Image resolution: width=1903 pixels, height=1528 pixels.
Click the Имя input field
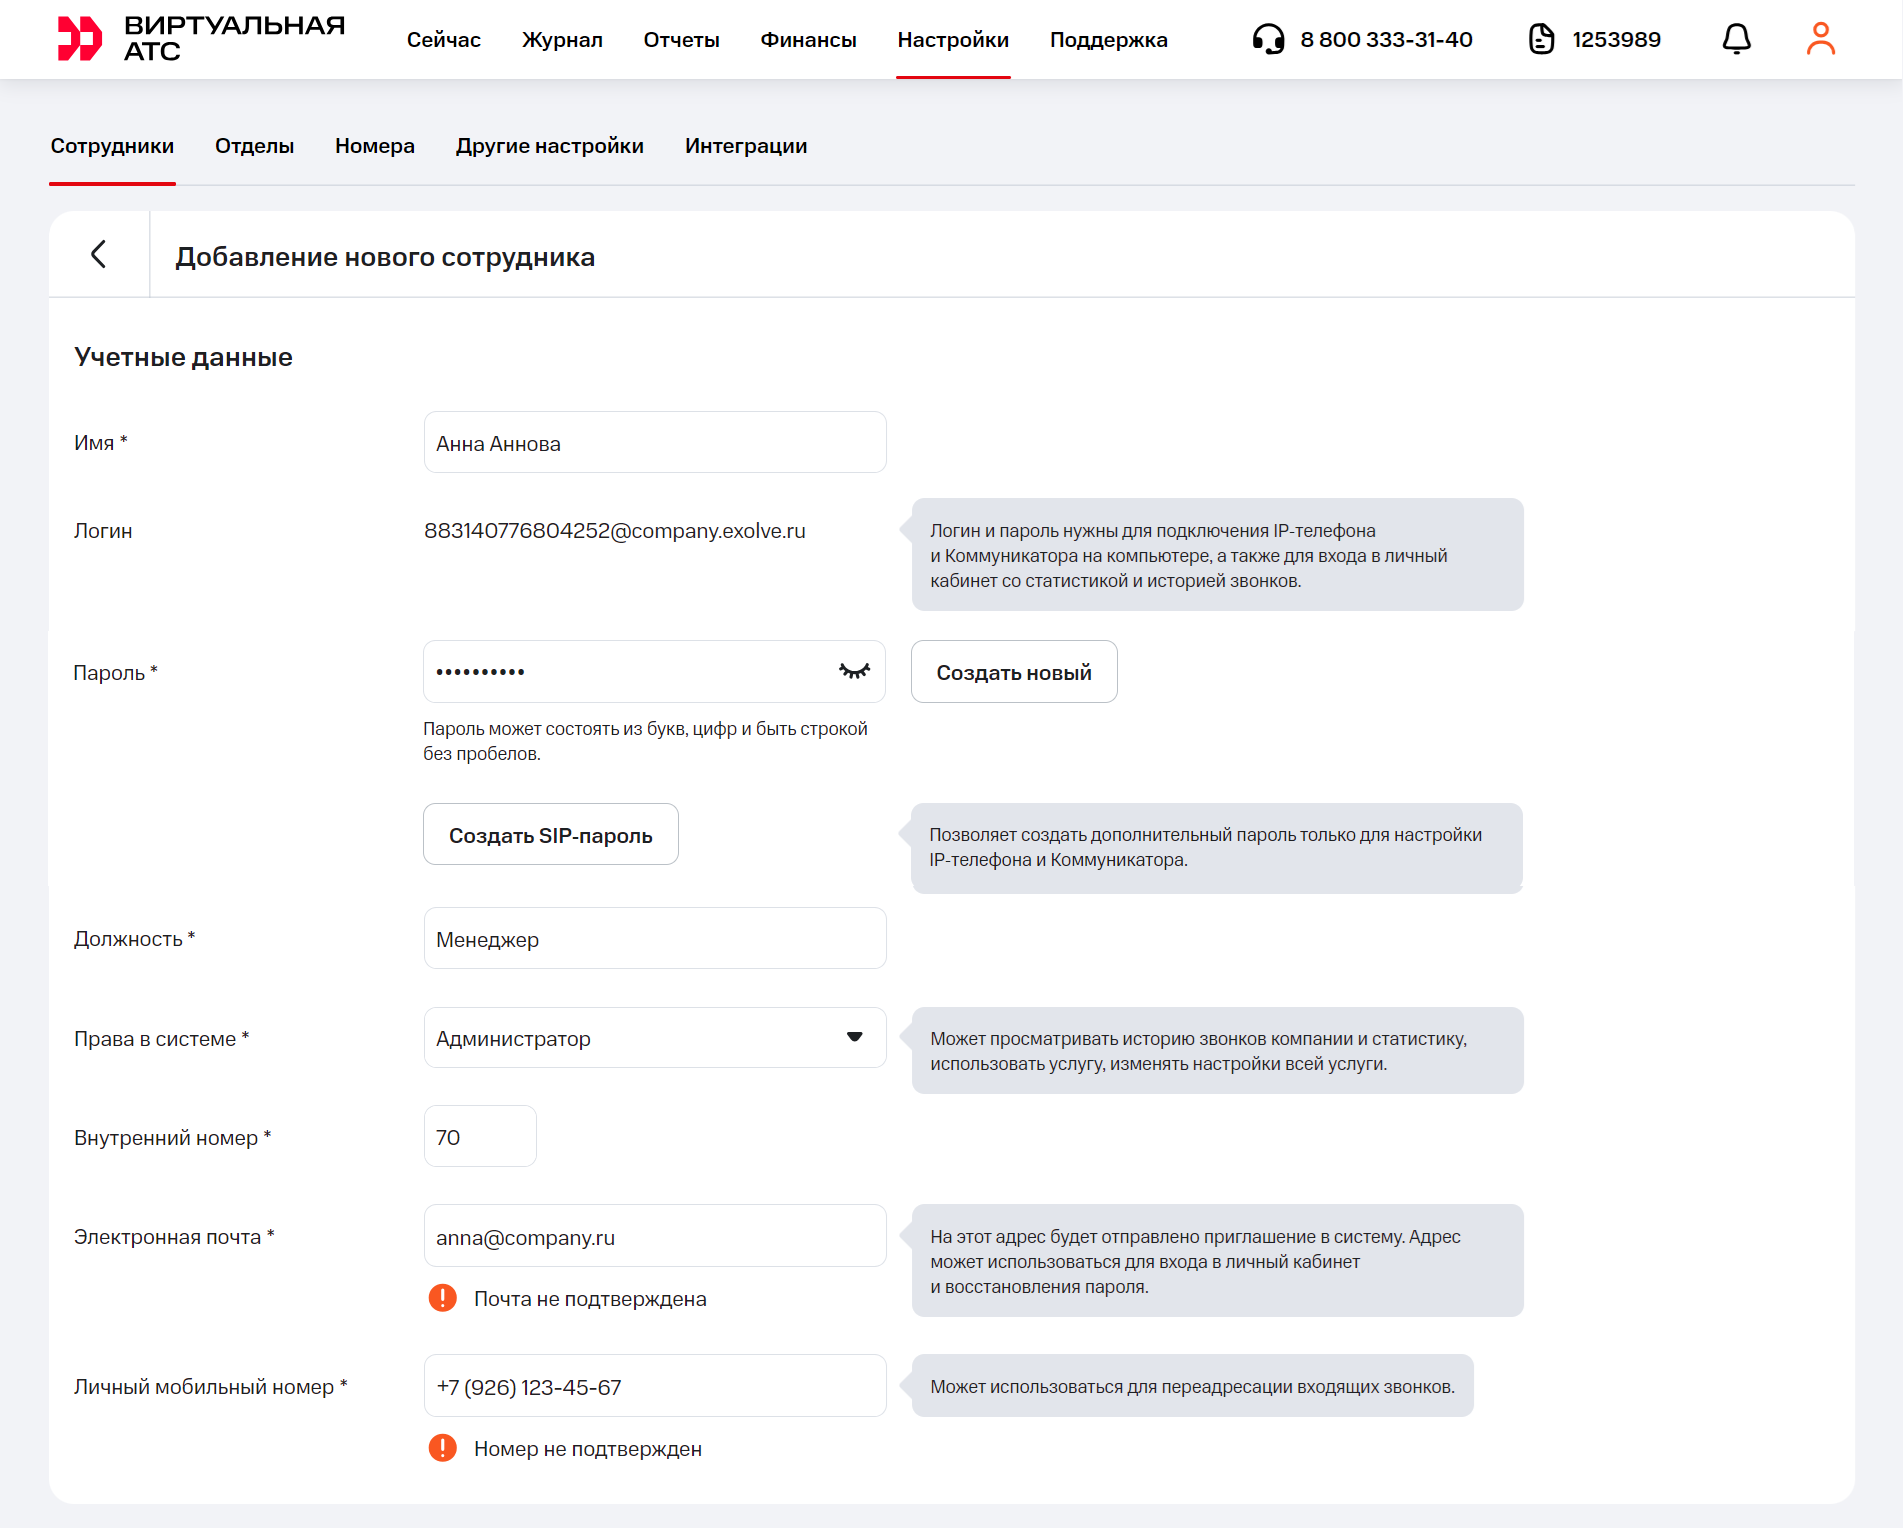pos(654,443)
